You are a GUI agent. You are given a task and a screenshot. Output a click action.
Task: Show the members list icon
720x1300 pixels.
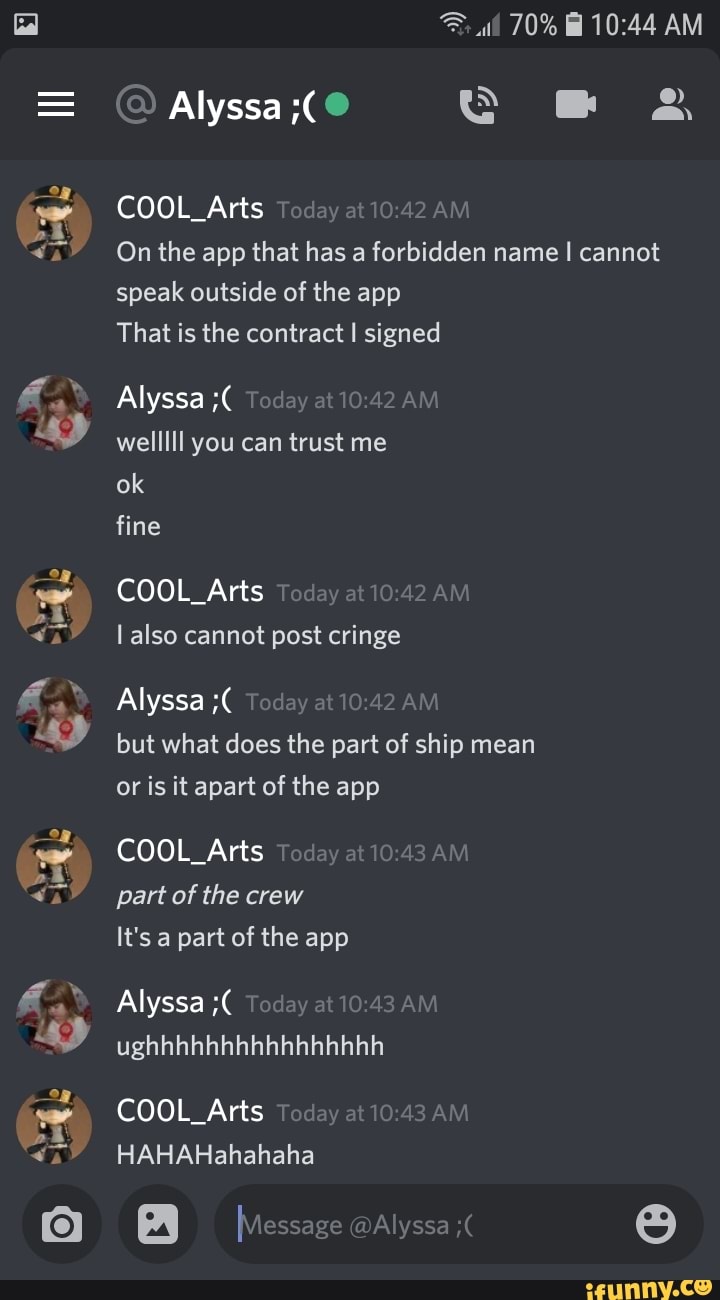coord(671,104)
